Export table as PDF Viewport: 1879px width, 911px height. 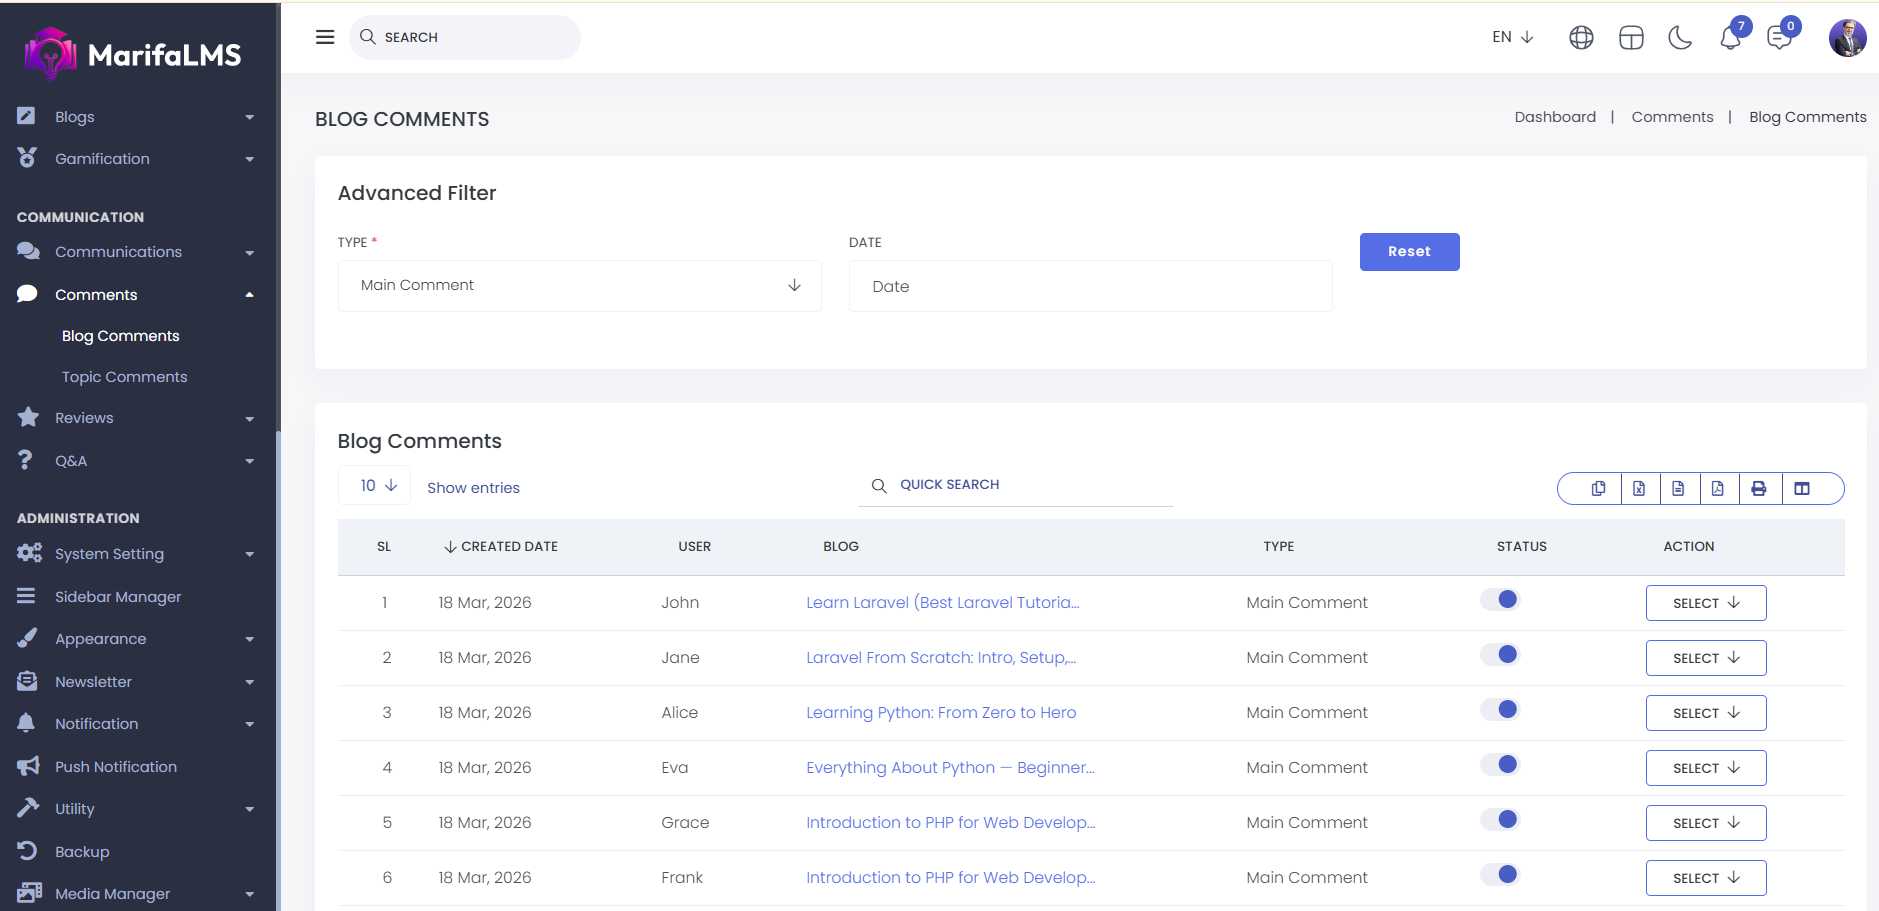click(1717, 488)
